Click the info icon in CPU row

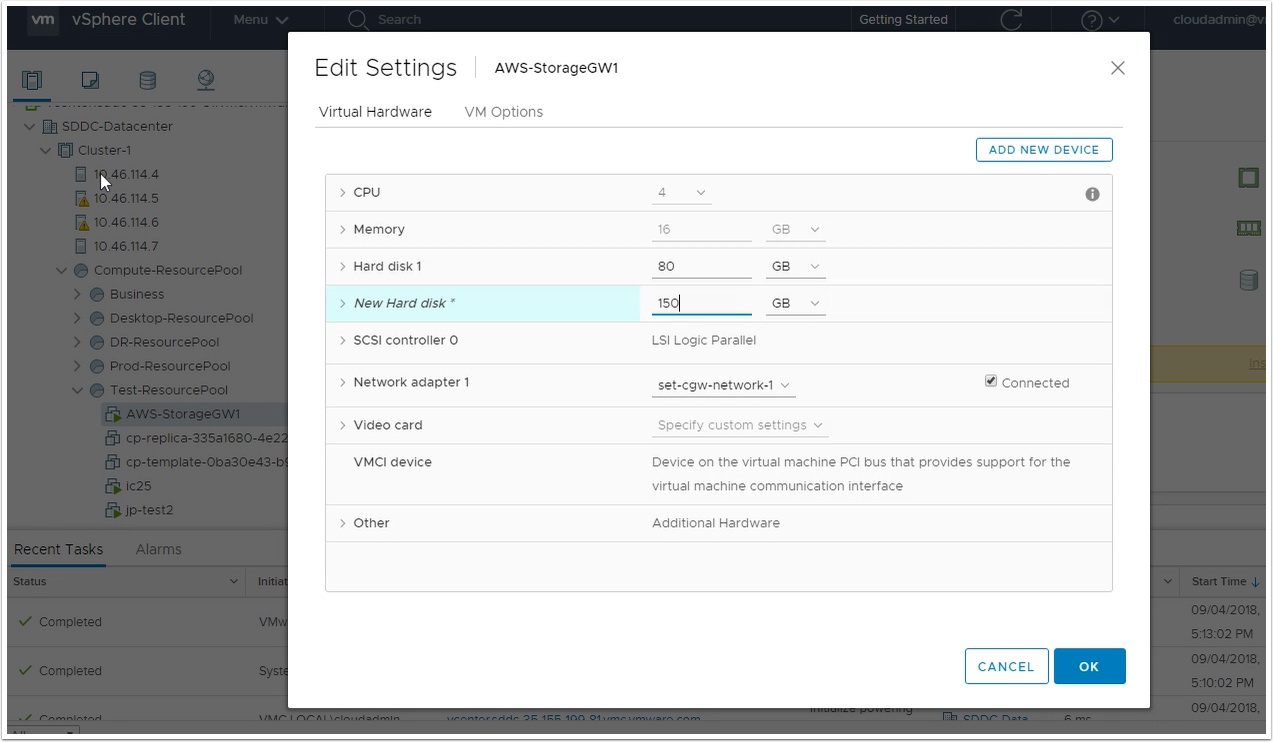click(x=1092, y=194)
